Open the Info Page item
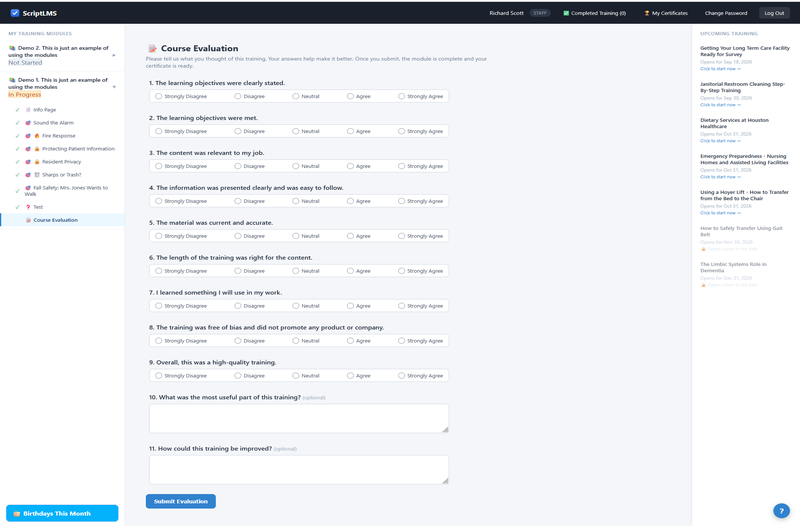The width and height of the screenshot is (800, 526). pos(45,110)
